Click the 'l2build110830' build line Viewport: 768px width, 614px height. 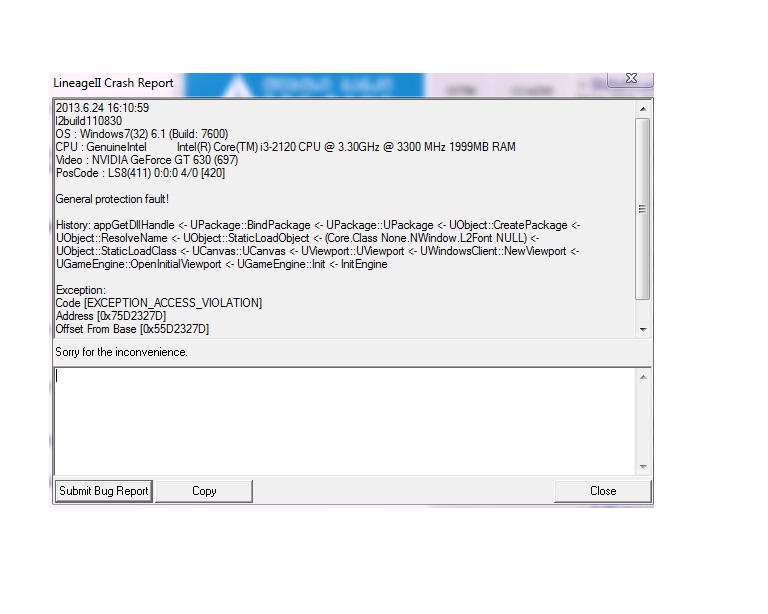[x=89, y=121]
